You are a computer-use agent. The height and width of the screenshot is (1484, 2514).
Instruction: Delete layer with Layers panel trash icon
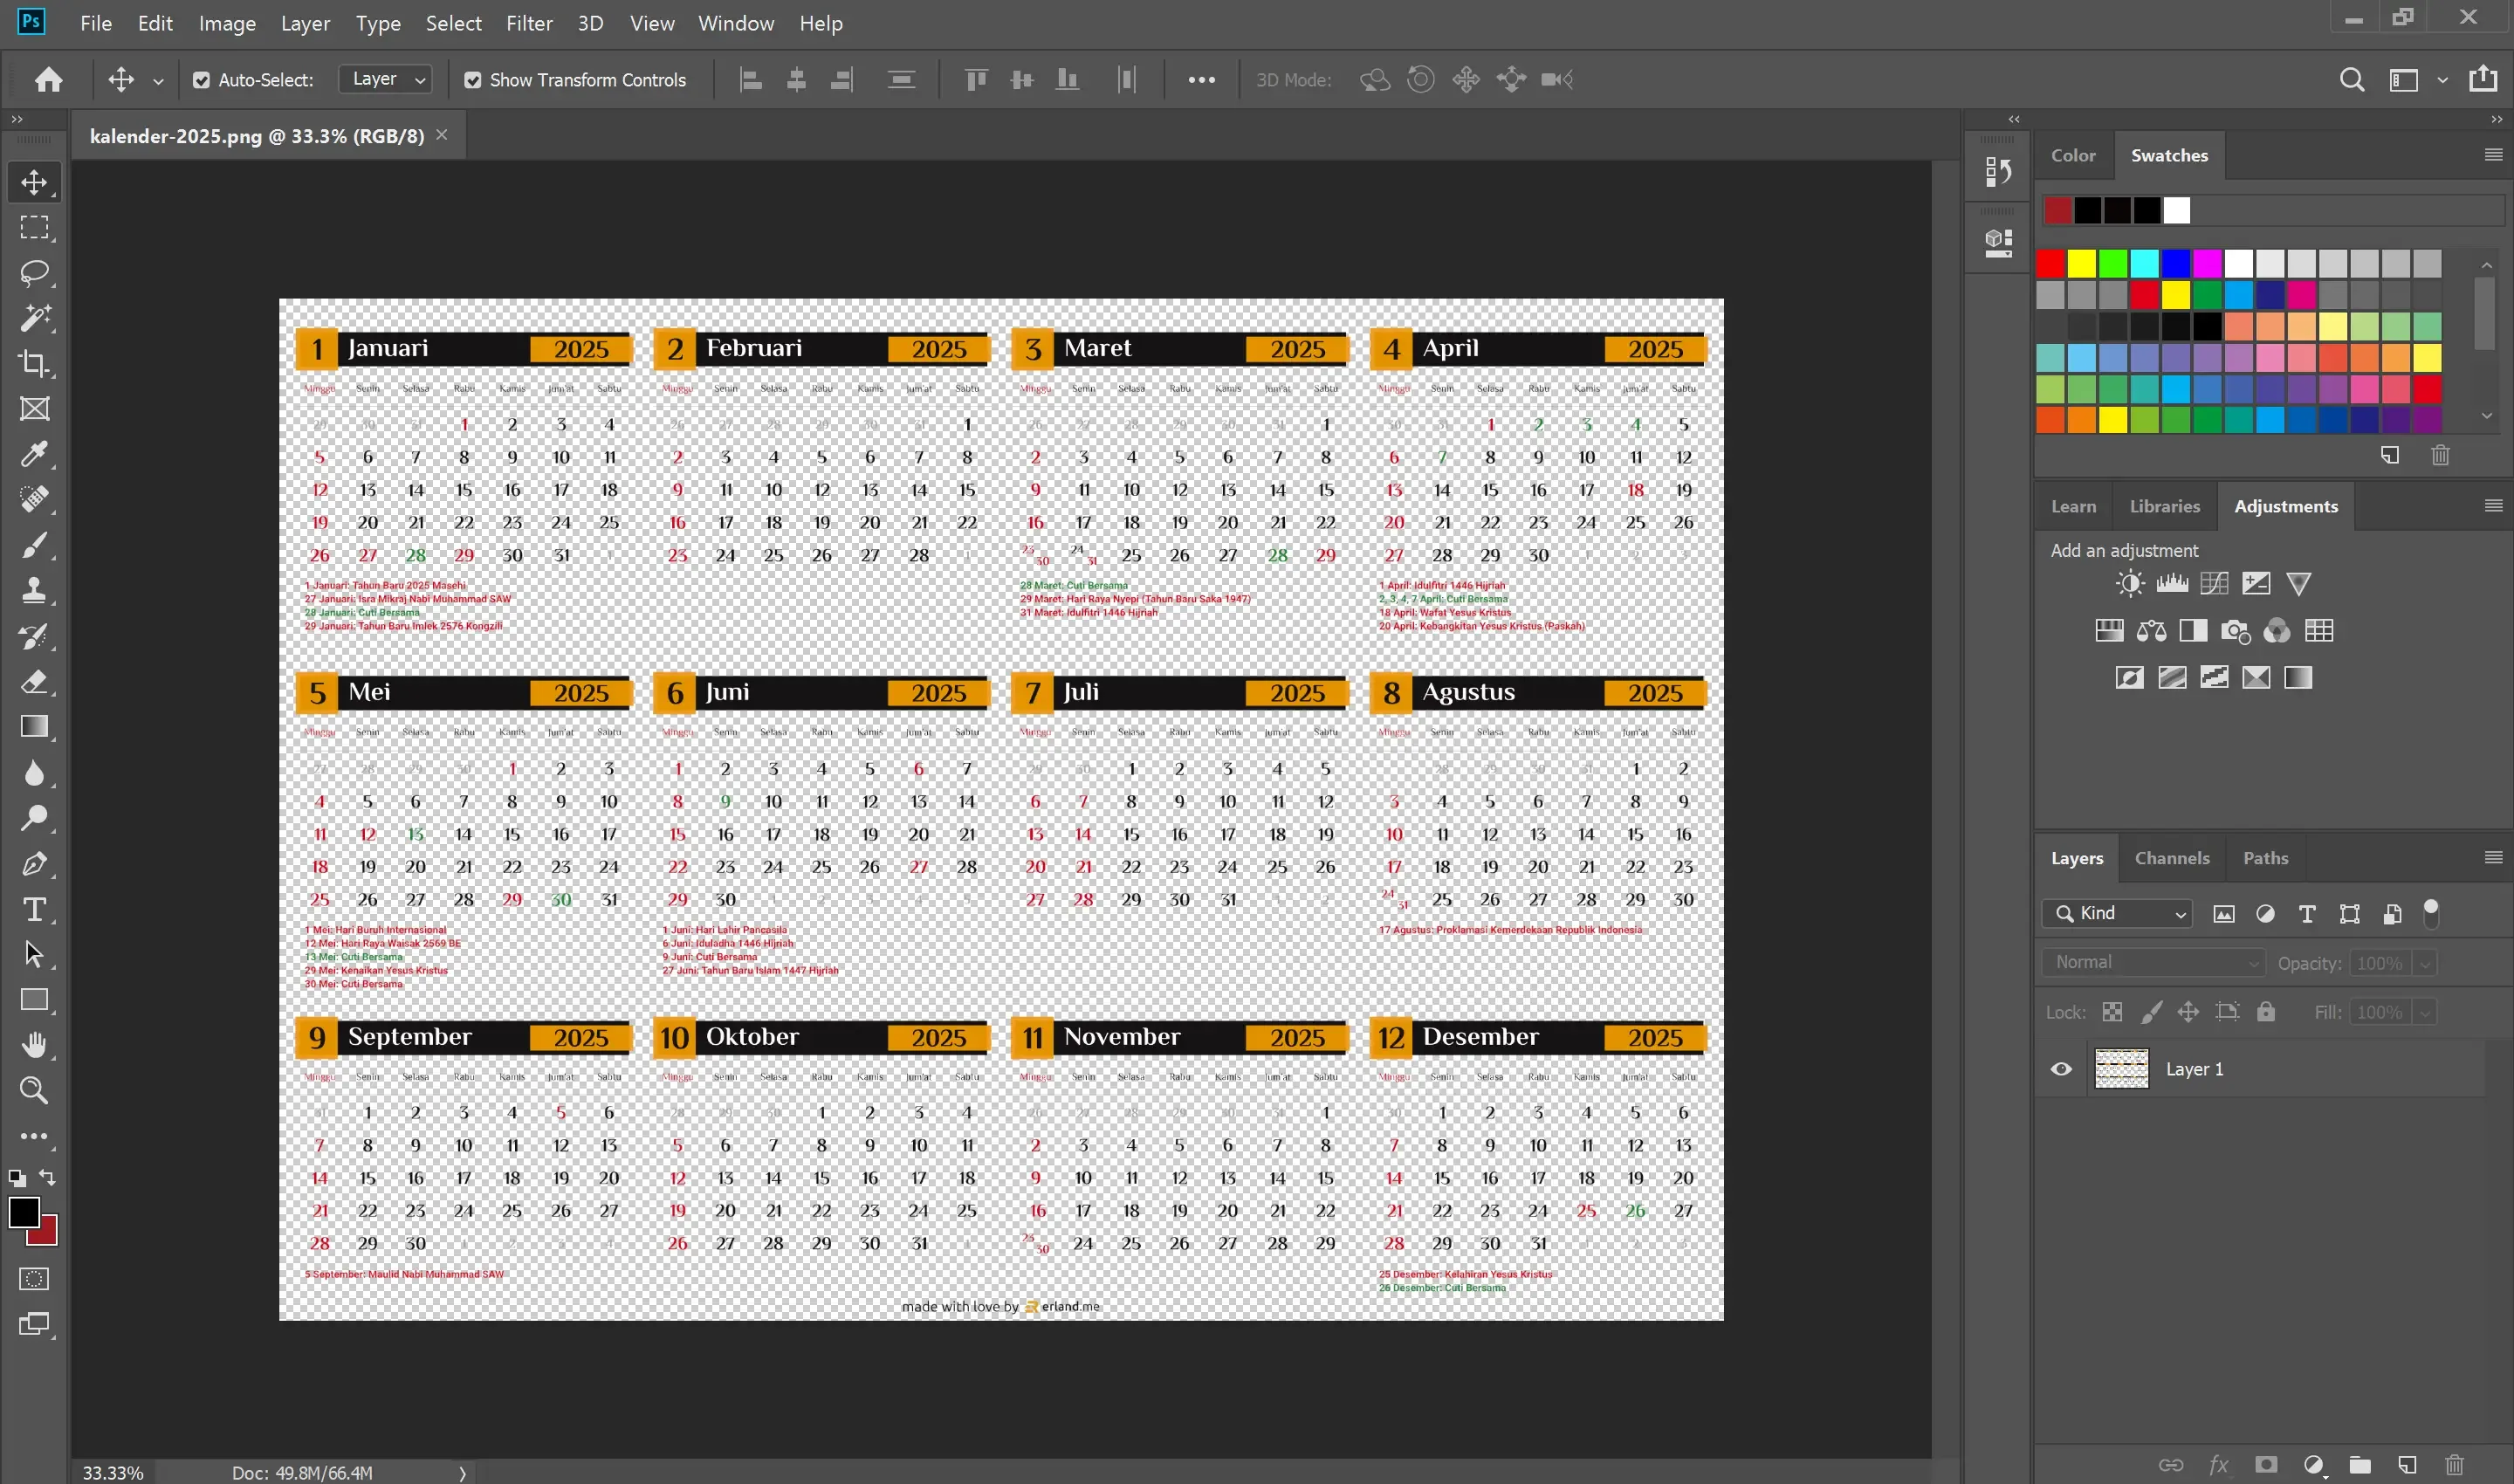pyautogui.click(x=2454, y=1465)
